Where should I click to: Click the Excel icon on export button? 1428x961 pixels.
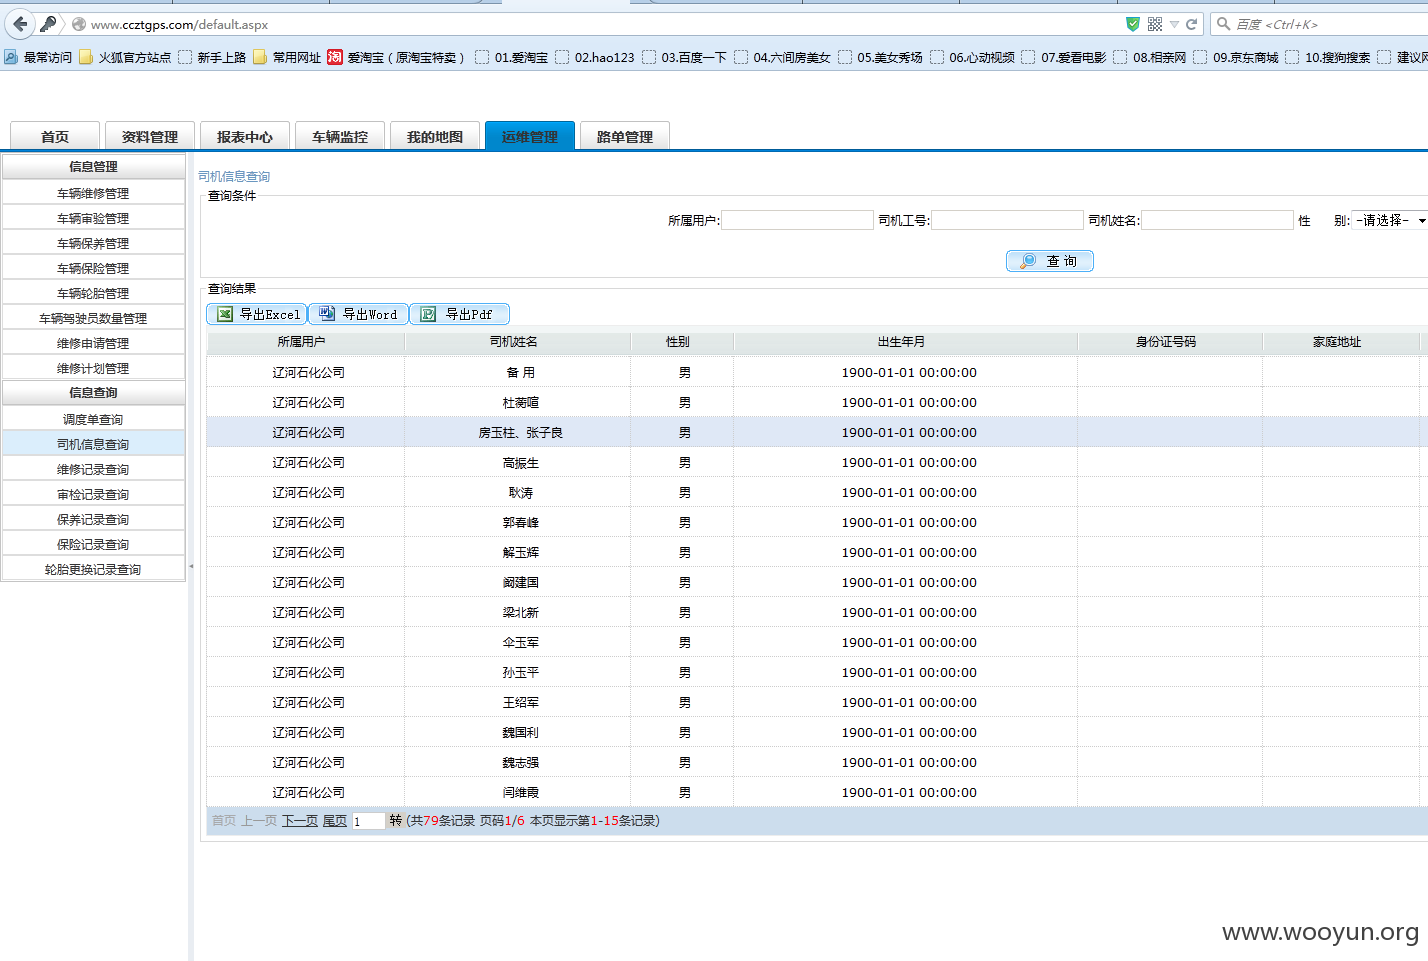pos(225,314)
